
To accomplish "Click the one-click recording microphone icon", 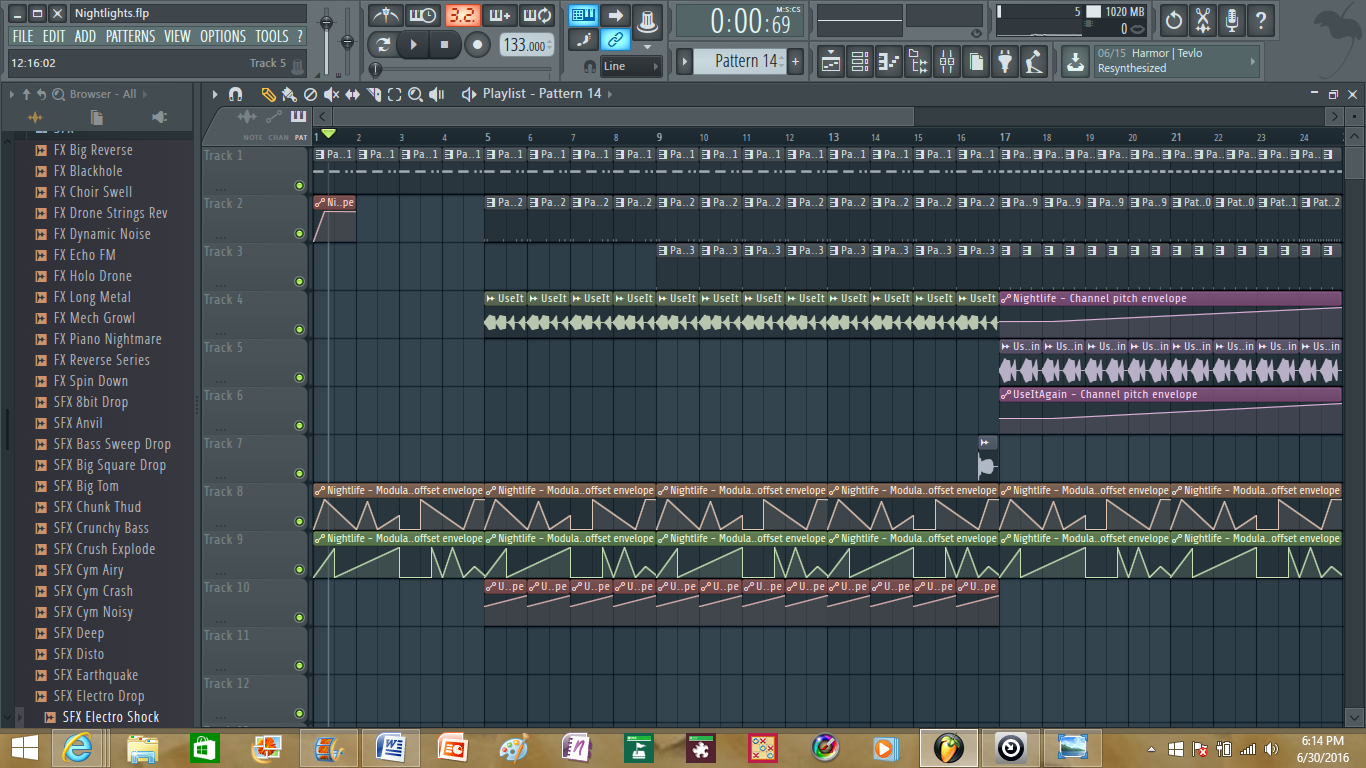I will [x=1232, y=19].
